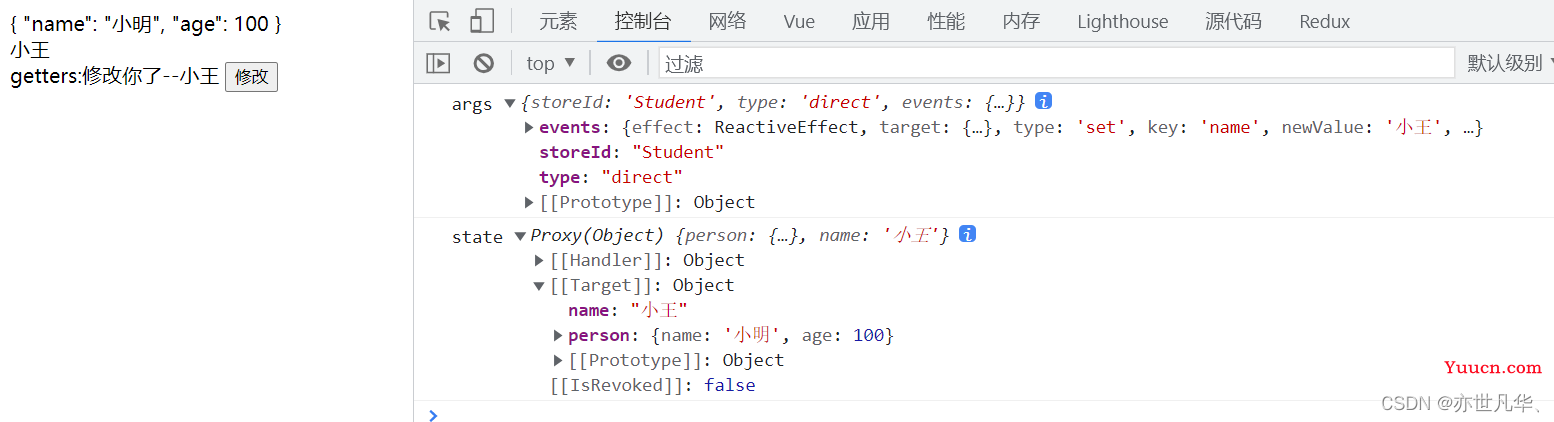
Task: Click the info badge beside args object
Action: (1043, 101)
